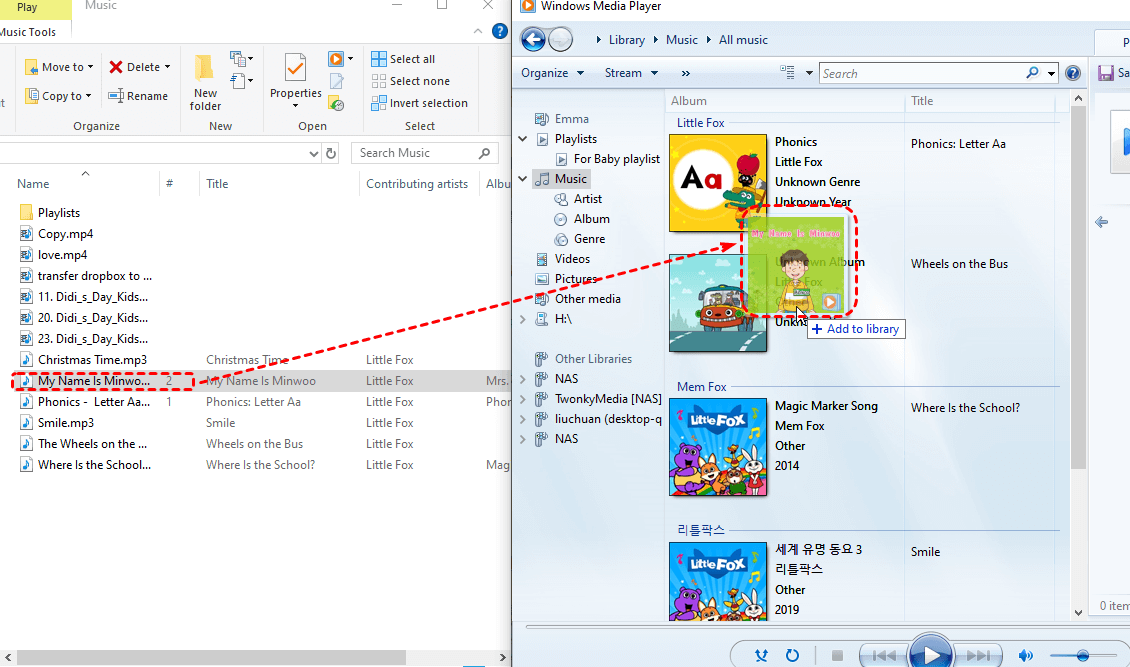Viewport: 1130px width, 667px height.
Task: Expand the TwonkyMedia [NAS] node
Action: [523, 399]
